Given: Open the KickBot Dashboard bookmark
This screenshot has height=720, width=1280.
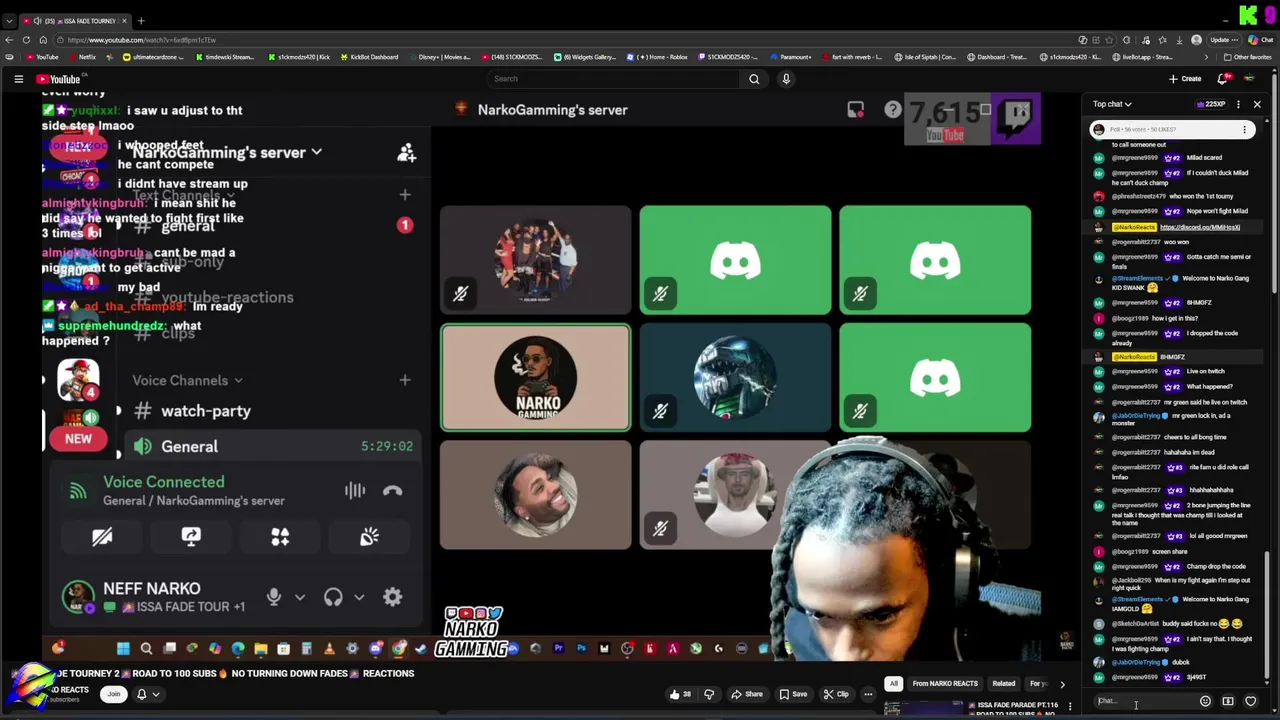Looking at the screenshot, I should pos(368,57).
